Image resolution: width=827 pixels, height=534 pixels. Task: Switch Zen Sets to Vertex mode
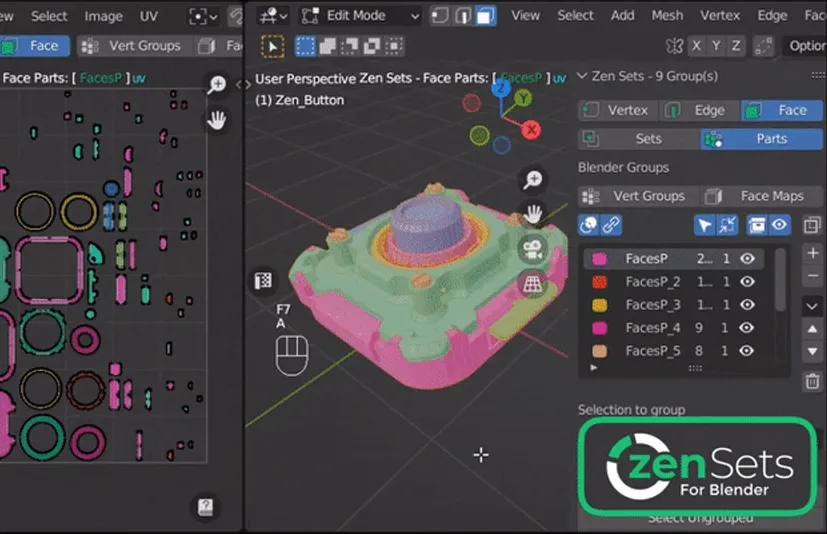click(618, 110)
